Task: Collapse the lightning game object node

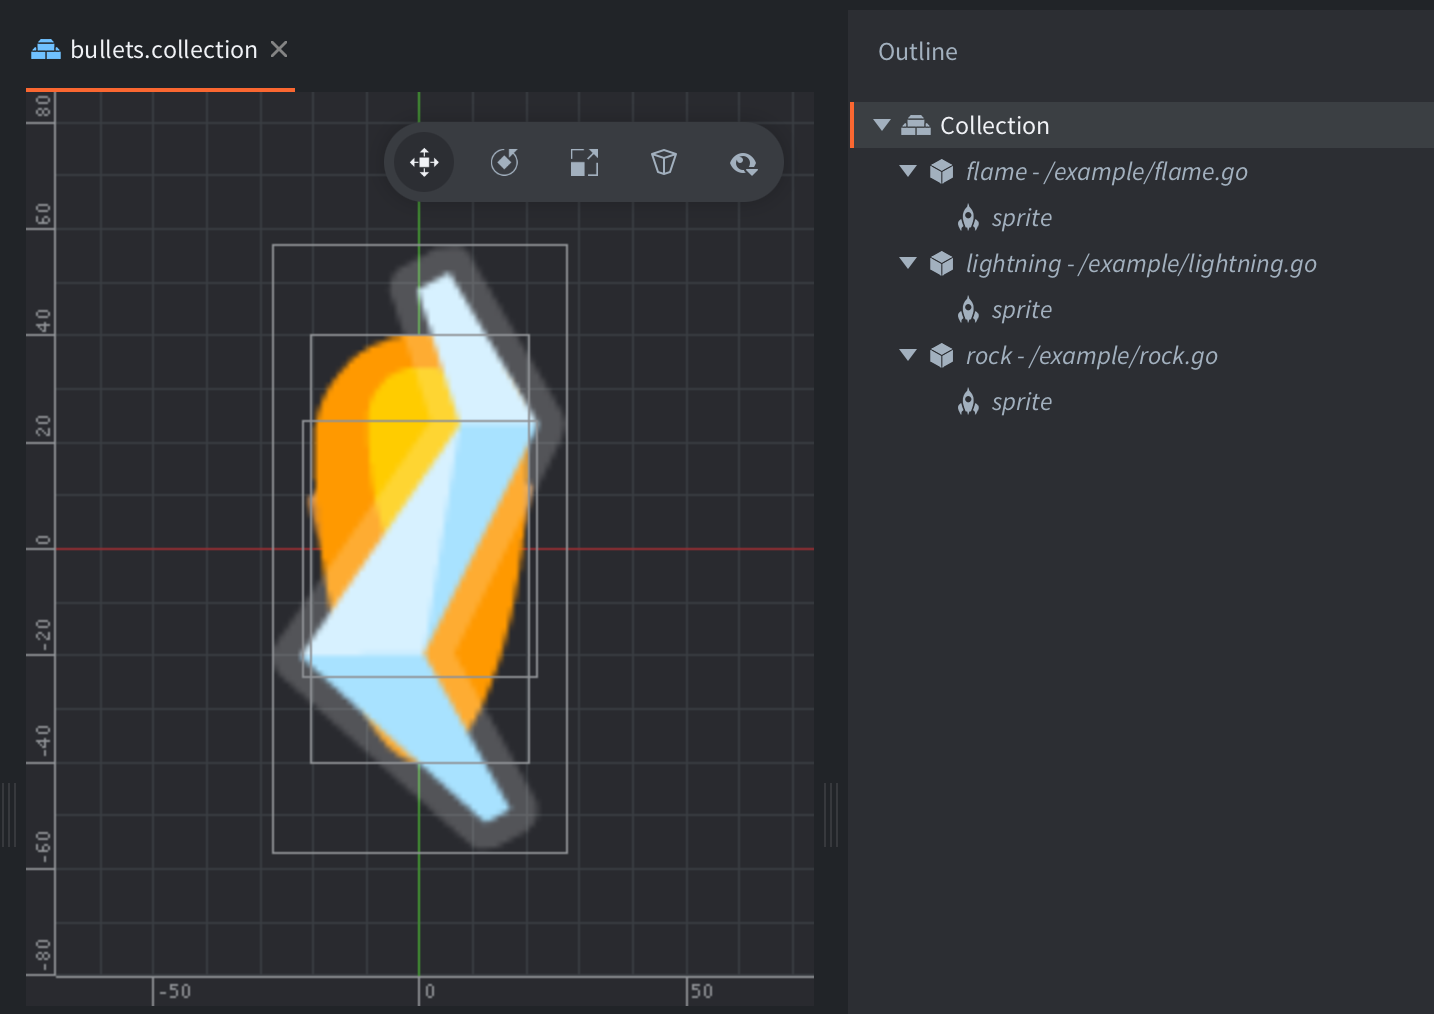Action: pyautogui.click(x=908, y=264)
